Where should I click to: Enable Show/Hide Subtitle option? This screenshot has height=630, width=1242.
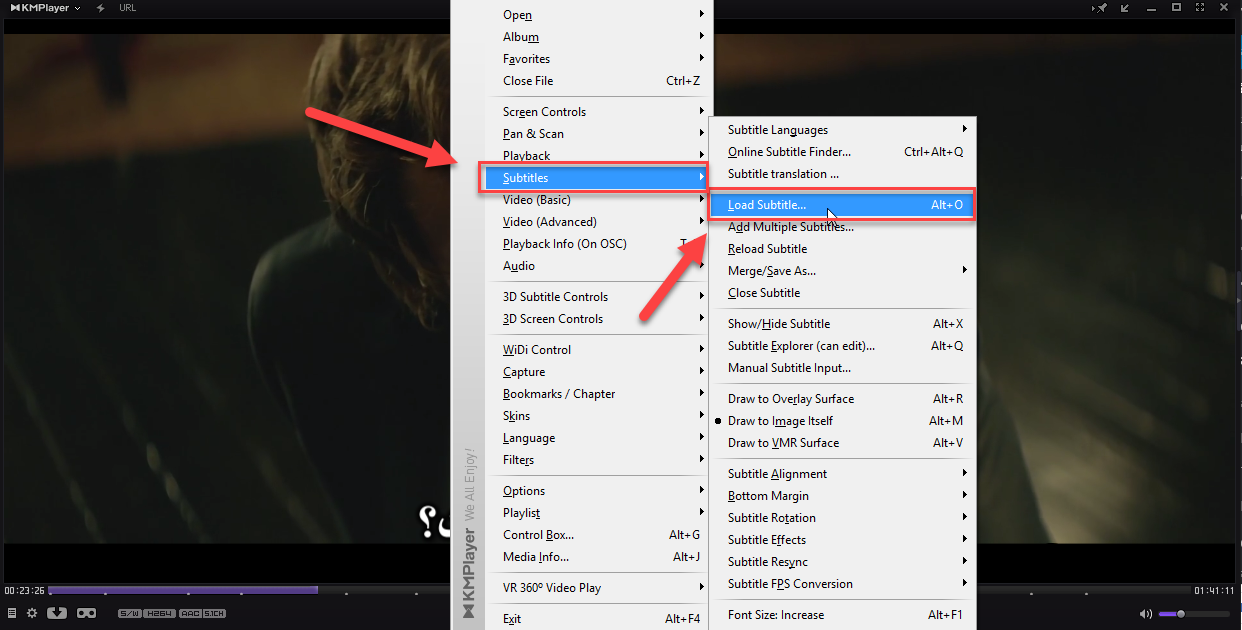(x=777, y=323)
